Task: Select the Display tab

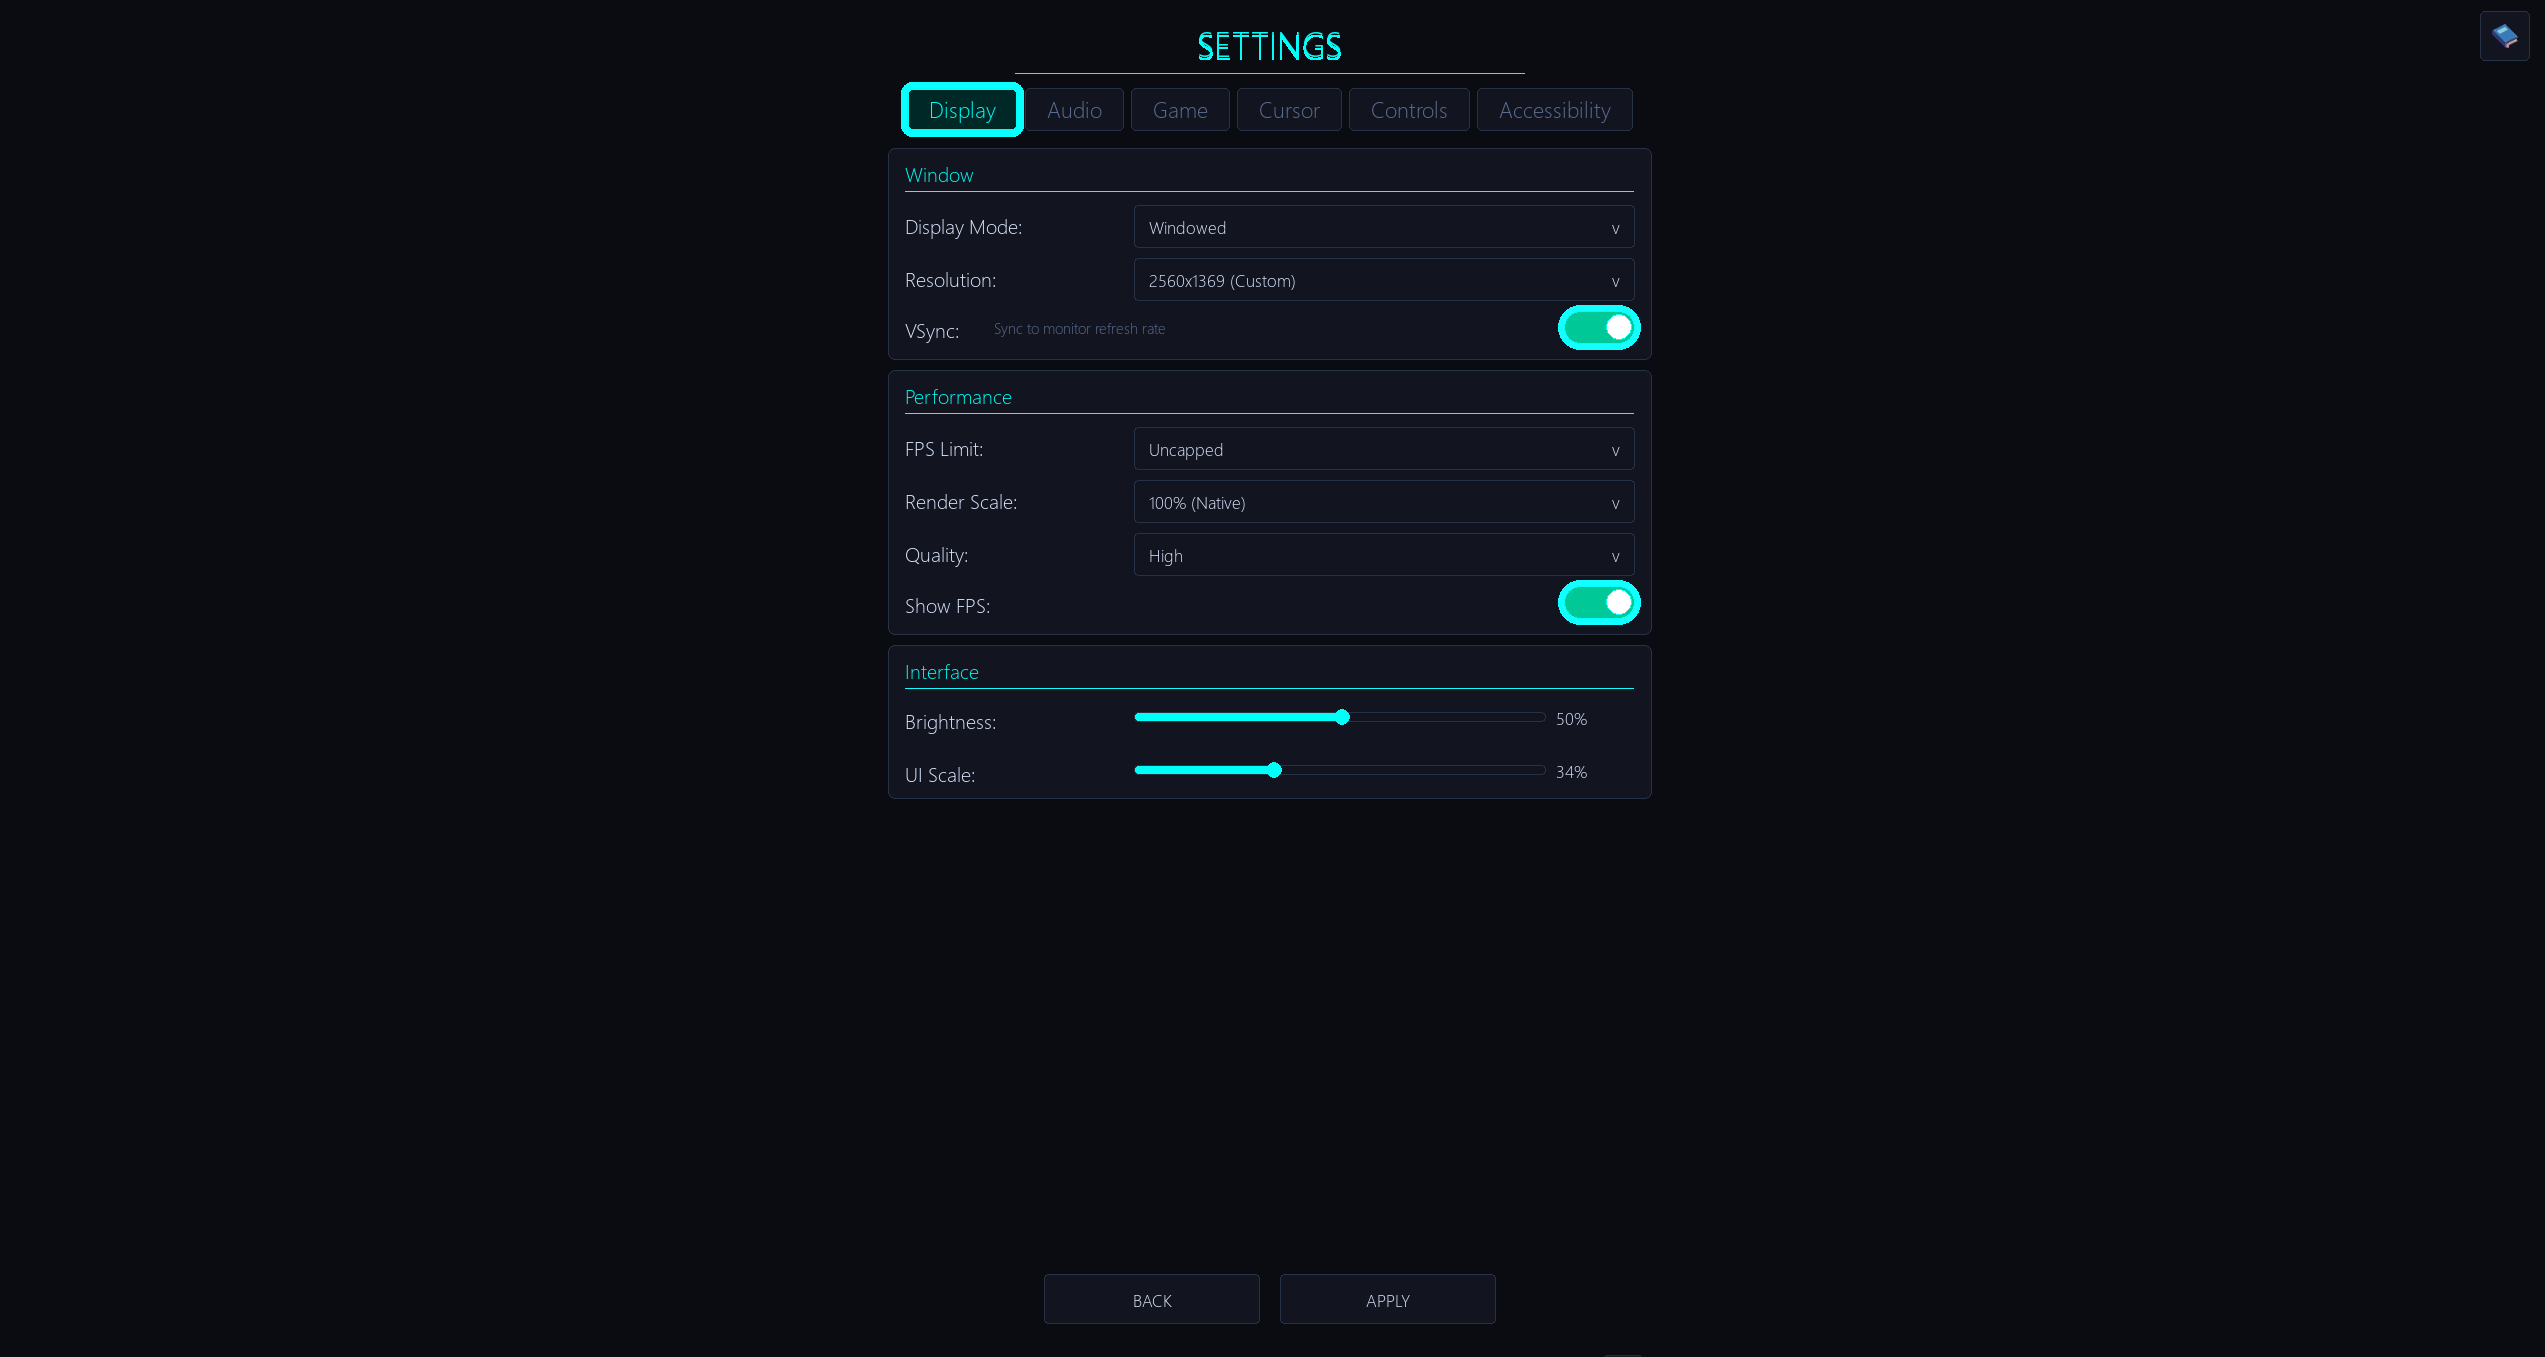Action: tap(962, 110)
